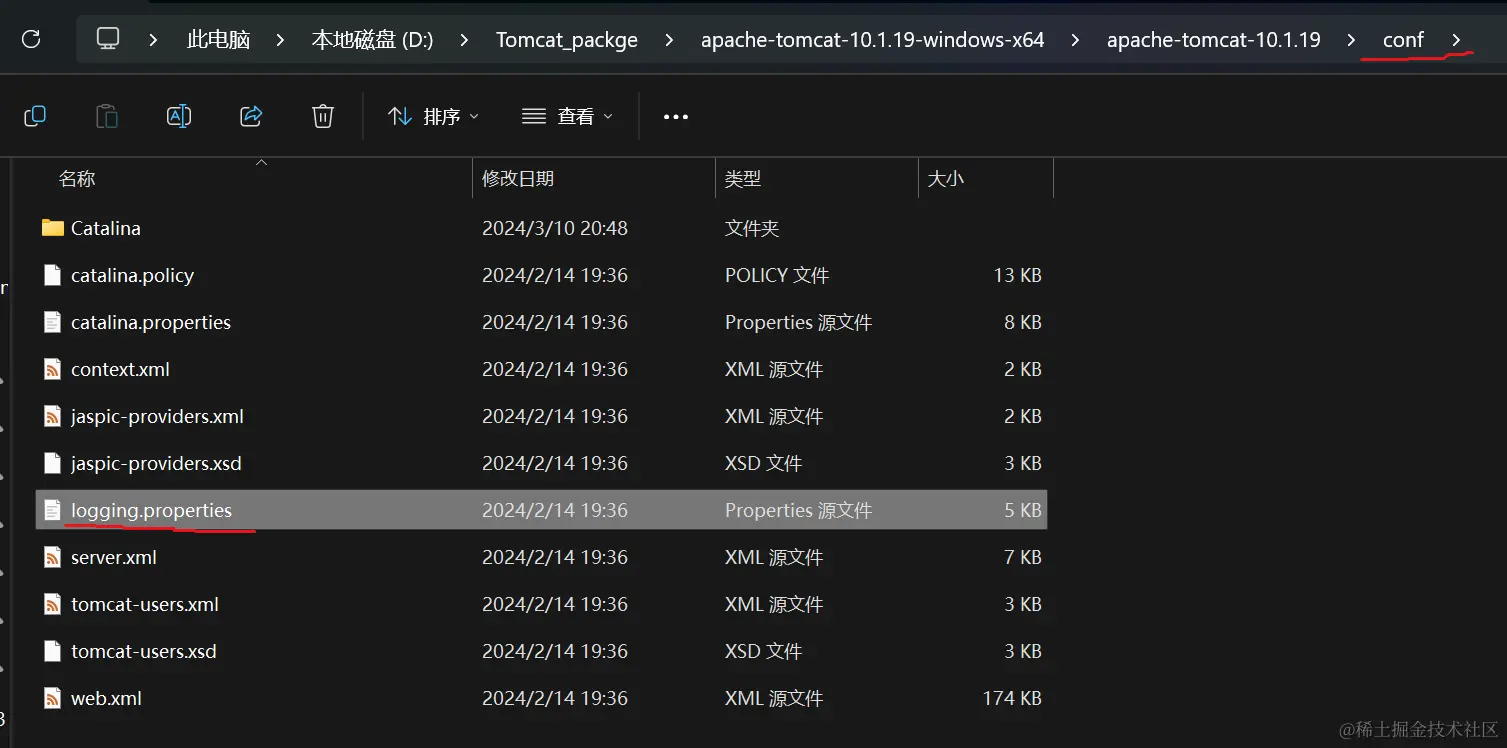1507x748 pixels.
Task: Select the Rename icon
Action: point(179,116)
